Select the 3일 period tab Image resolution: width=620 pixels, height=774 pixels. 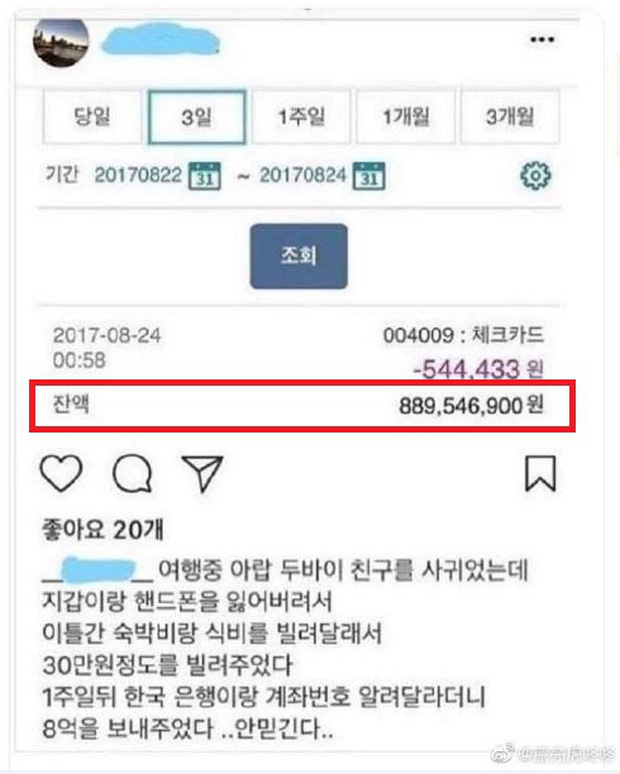point(197,117)
